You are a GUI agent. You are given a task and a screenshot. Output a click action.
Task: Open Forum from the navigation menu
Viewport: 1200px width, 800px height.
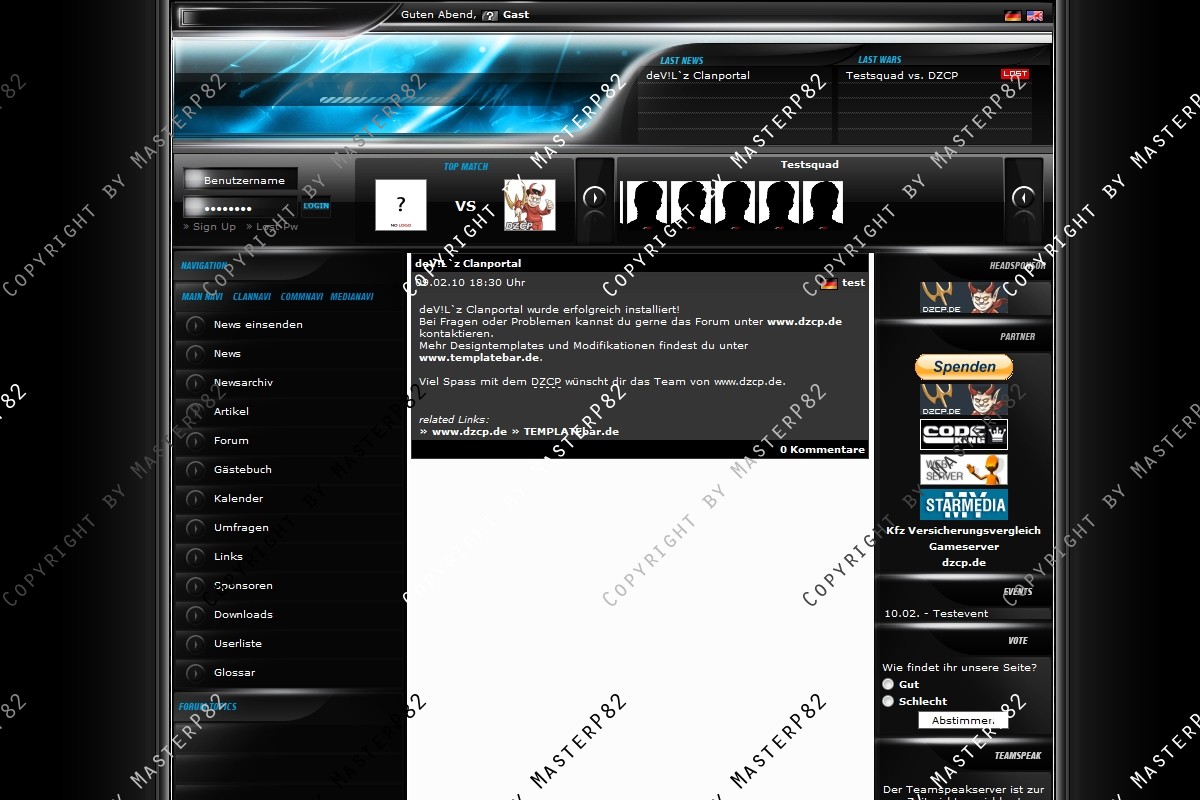click(x=231, y=441)
